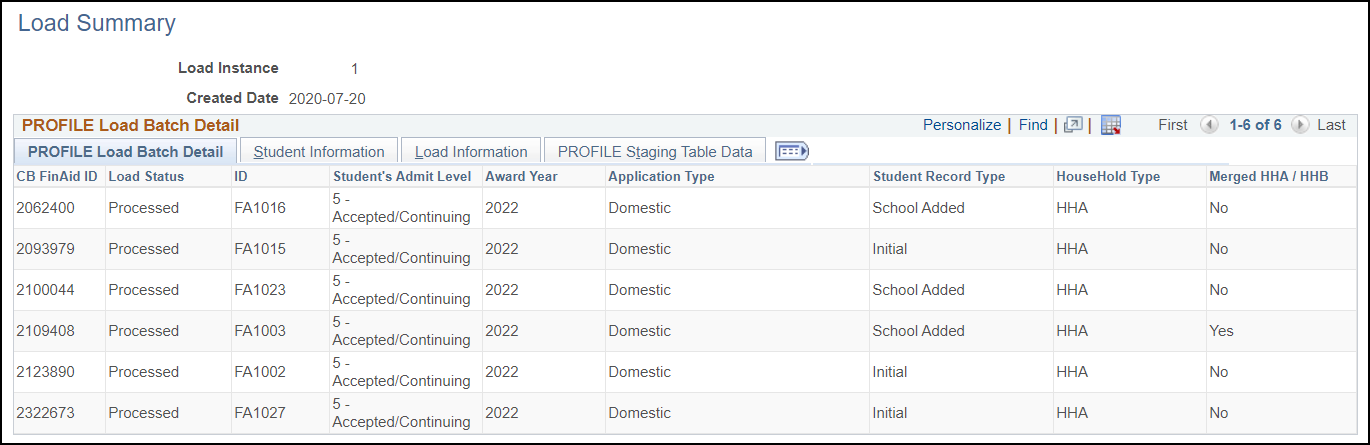The width and height of the screenshot is (1370, 445).
Task: Click the Last navigation link
Action: [1331, 125]
